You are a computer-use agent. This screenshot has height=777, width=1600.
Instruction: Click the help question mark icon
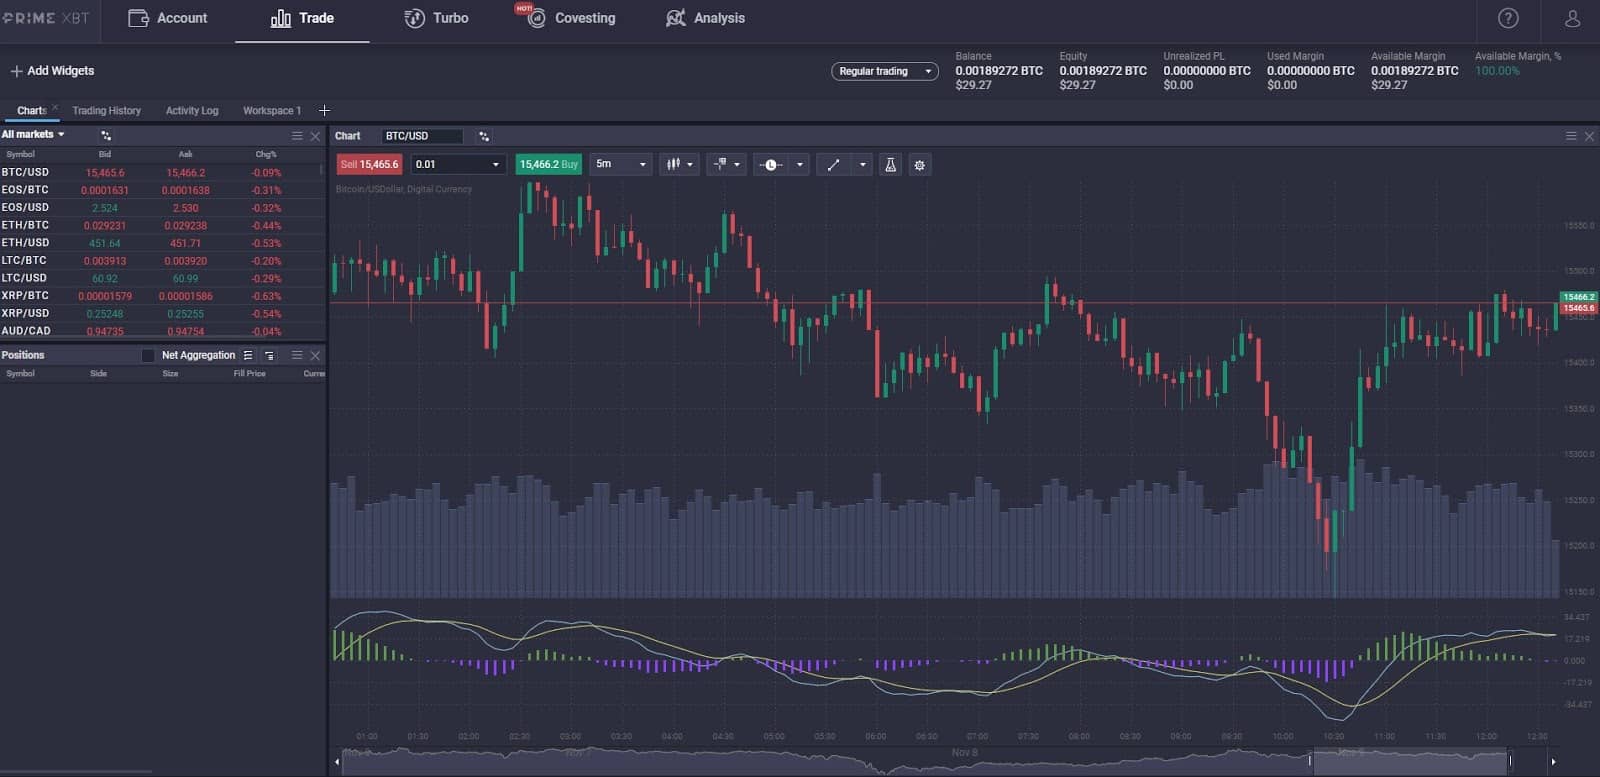[1508, 18]
